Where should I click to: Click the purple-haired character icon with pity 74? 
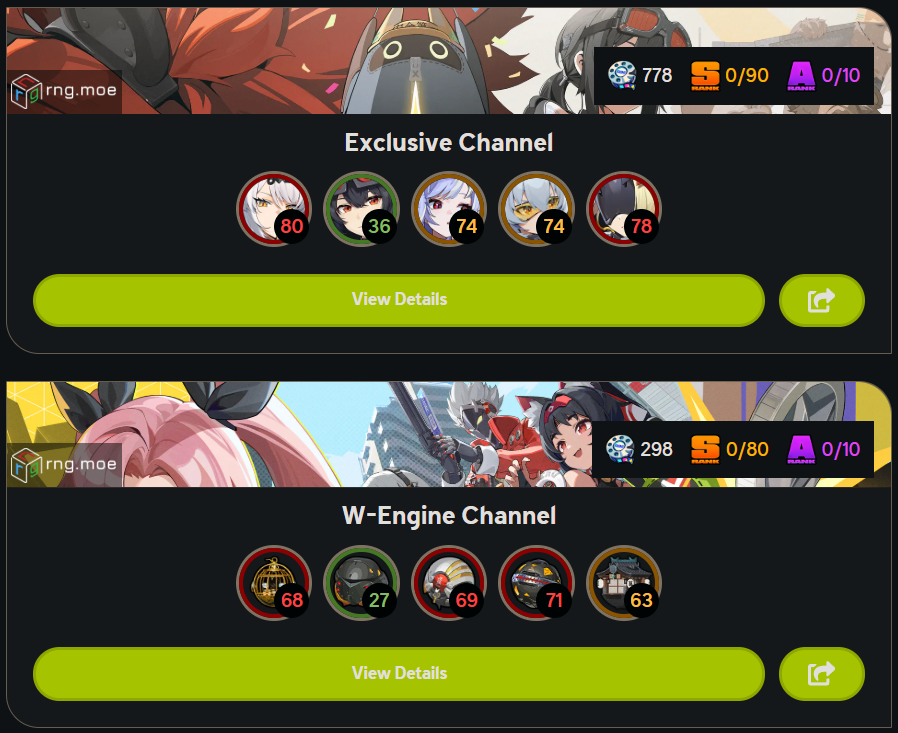[x=449, y=209]
